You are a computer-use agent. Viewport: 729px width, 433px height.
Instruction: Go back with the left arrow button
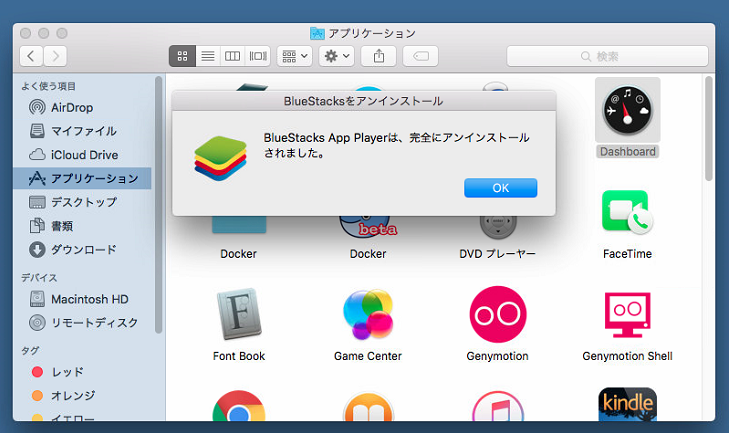pos(31,56)
